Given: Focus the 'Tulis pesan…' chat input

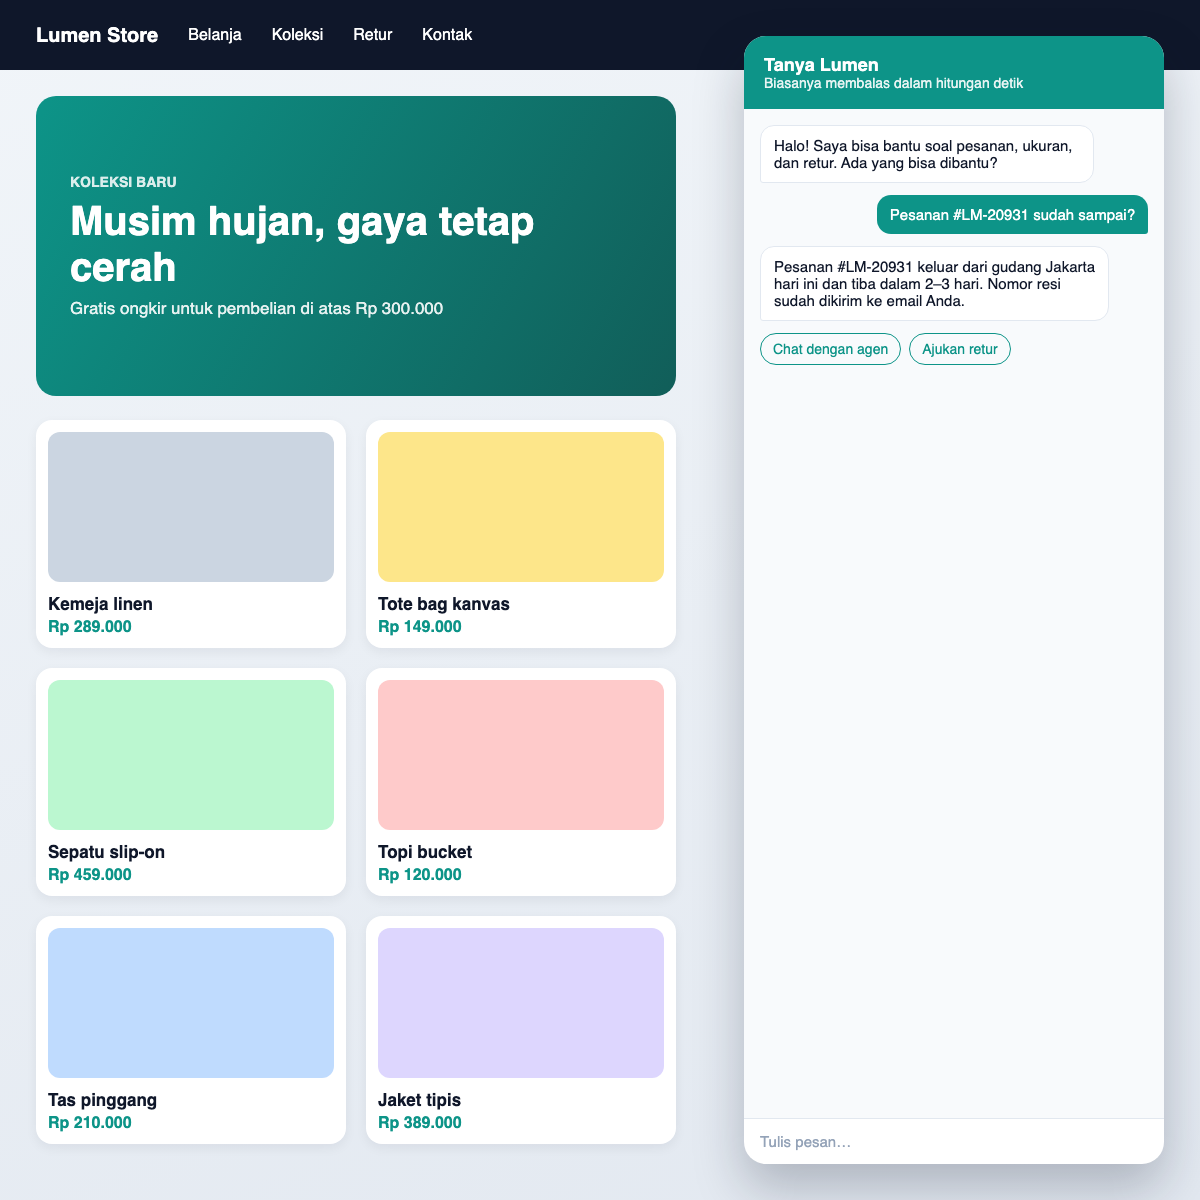Looking at the screenshot, I should pyautogui.click(x=954, y=1142).
